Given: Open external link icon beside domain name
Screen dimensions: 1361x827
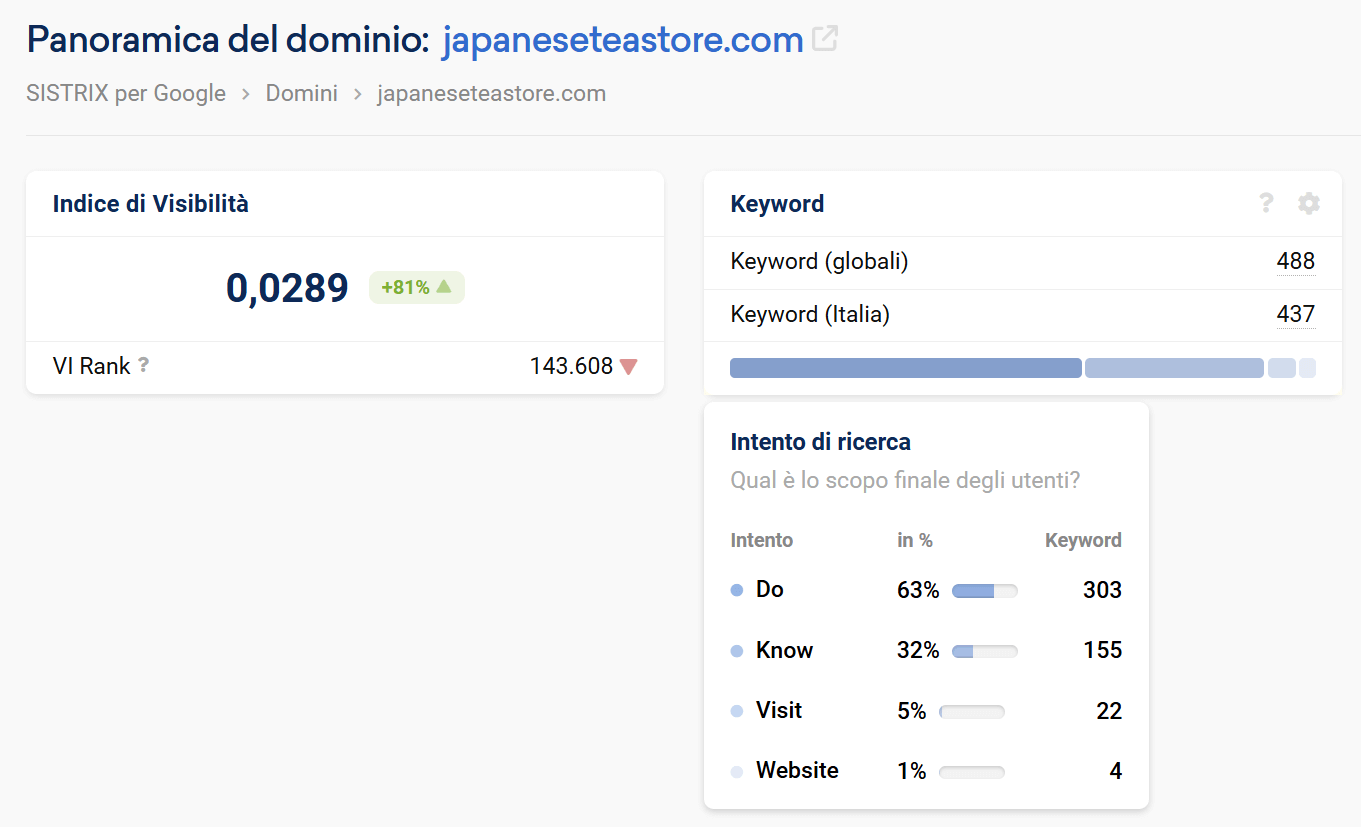Looking at the screenshot, I should 825,39.
